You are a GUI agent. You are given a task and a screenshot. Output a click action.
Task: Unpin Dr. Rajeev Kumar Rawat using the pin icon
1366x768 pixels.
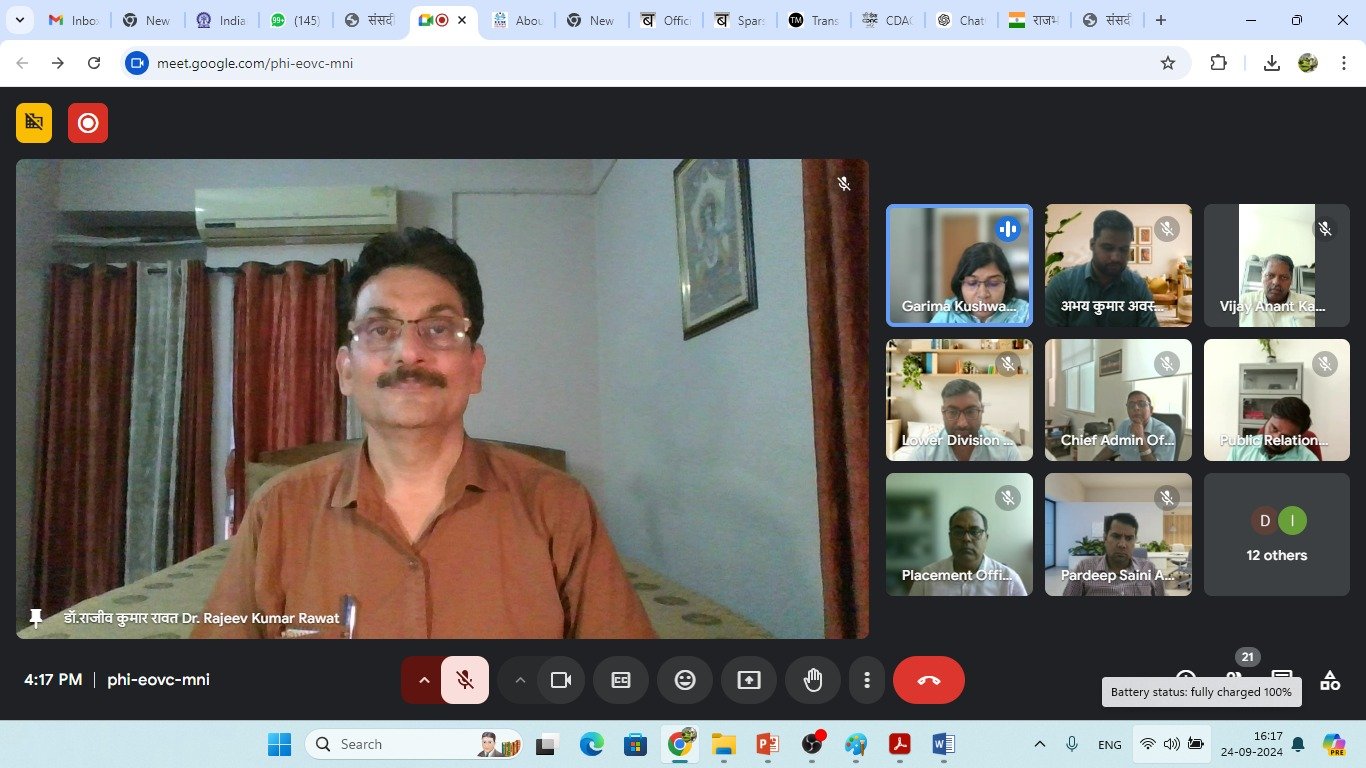tap(36, 618)
